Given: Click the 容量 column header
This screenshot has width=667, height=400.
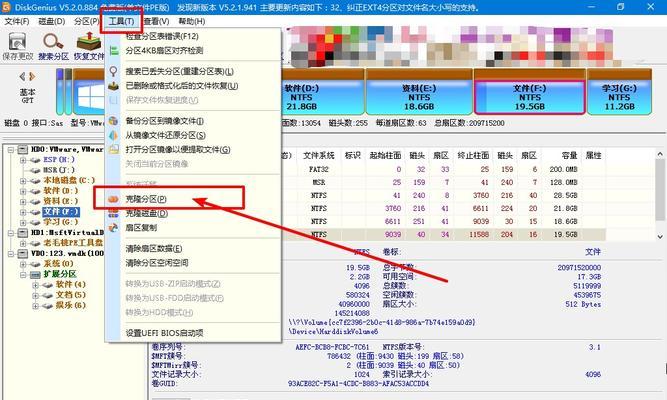Looking at the screenshot, I should (x=569, y=156).
